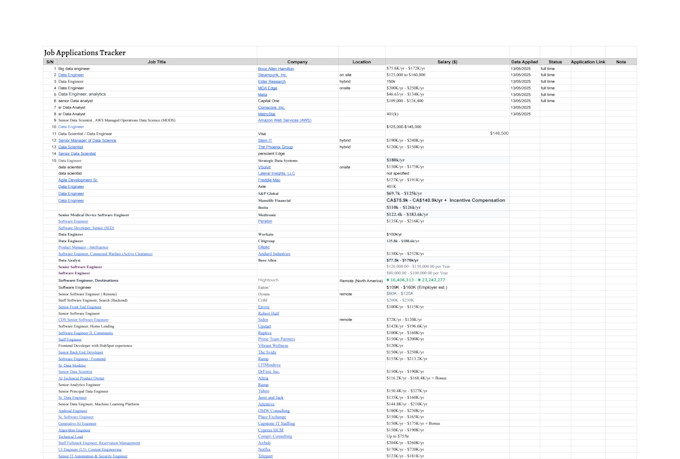
Task: Open the Software Developer, Senior (SED) link
Action: (86, 227)
